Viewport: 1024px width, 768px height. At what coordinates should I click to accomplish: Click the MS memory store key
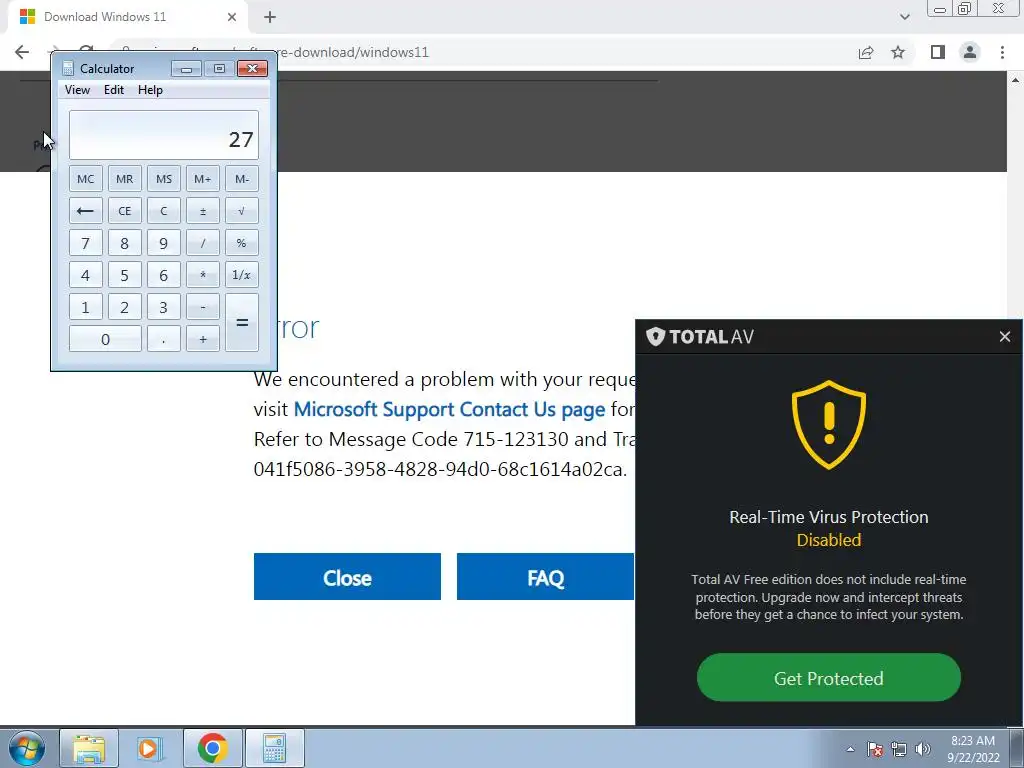click(x=164, y=179)
